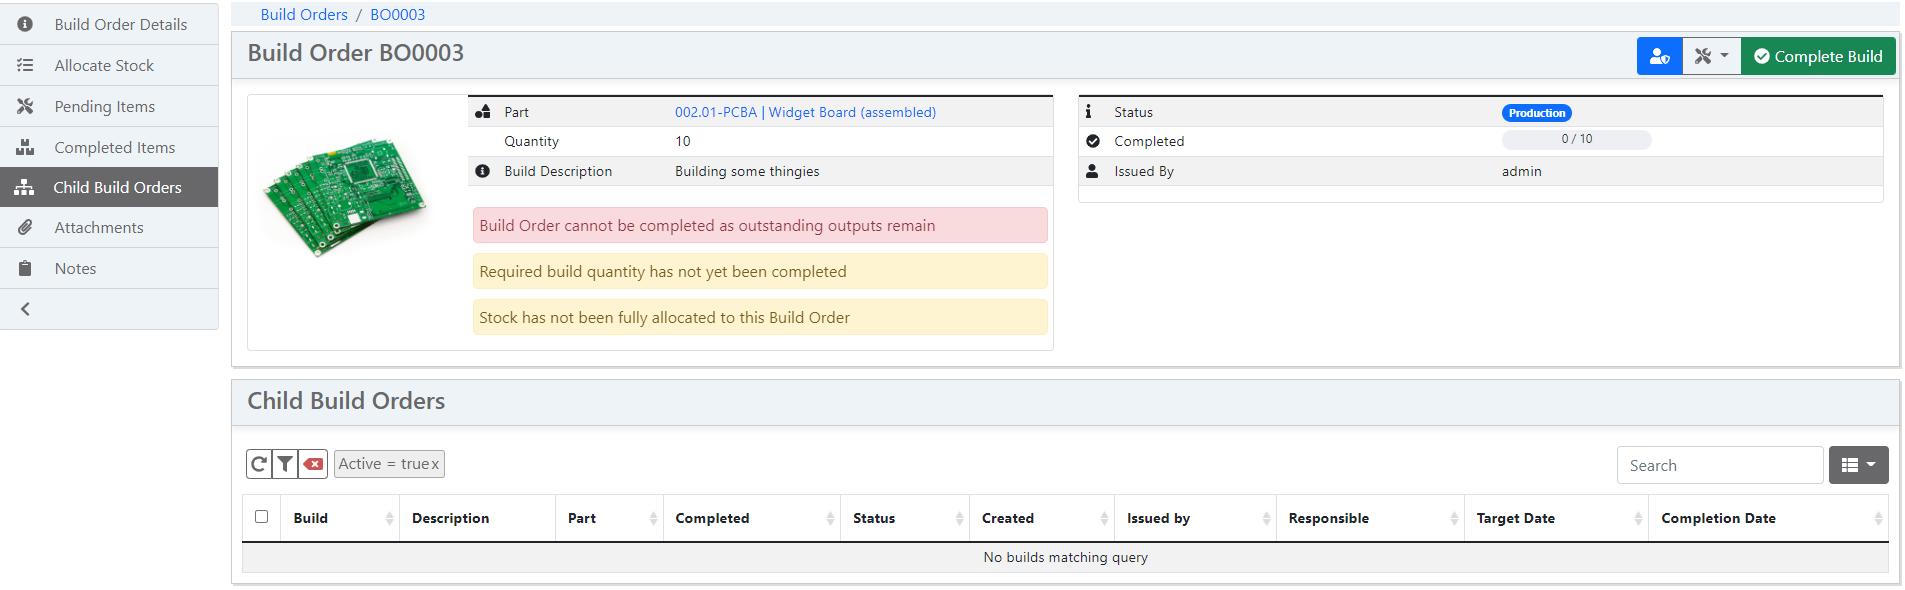Click the Notes clipboard icon
1905x590 pixels.
point(25,268)
